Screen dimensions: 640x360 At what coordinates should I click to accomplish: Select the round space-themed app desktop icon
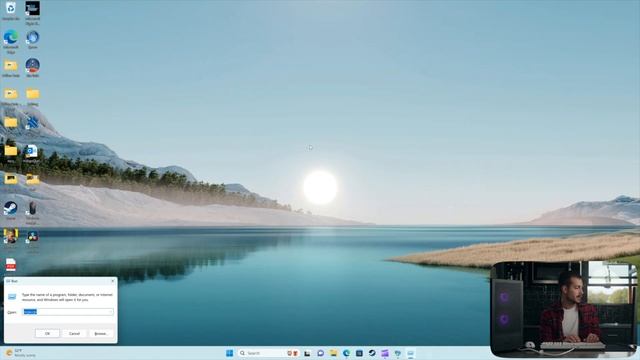[x=32, y=66]
